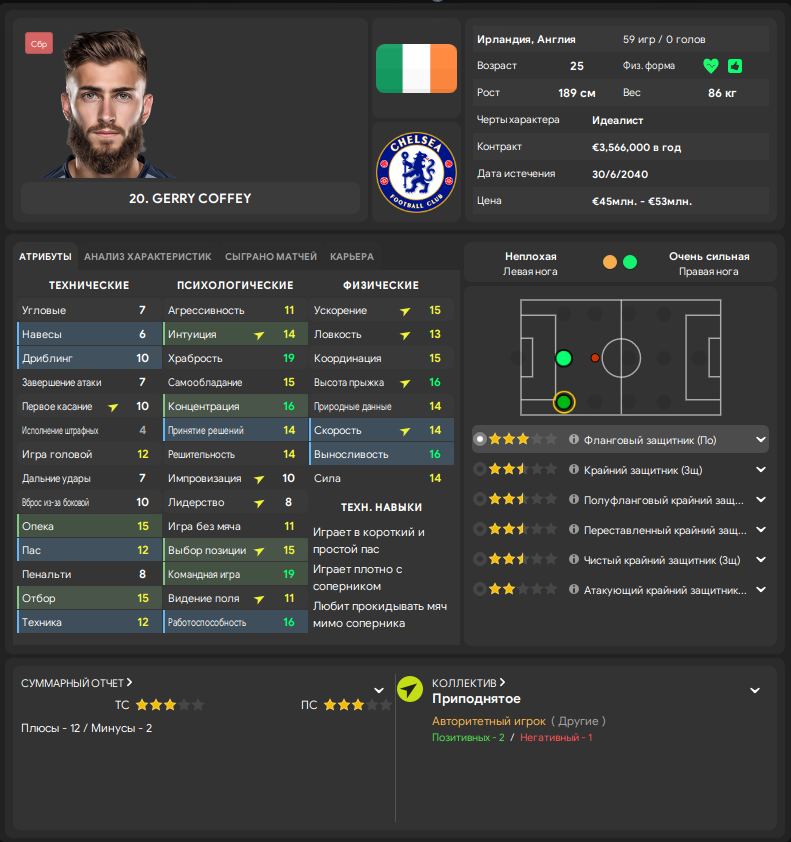Viewport: 791px width, 842px height.
Task: Select Атакующий крайний защитник radio button
Action: tap(480, 589)
